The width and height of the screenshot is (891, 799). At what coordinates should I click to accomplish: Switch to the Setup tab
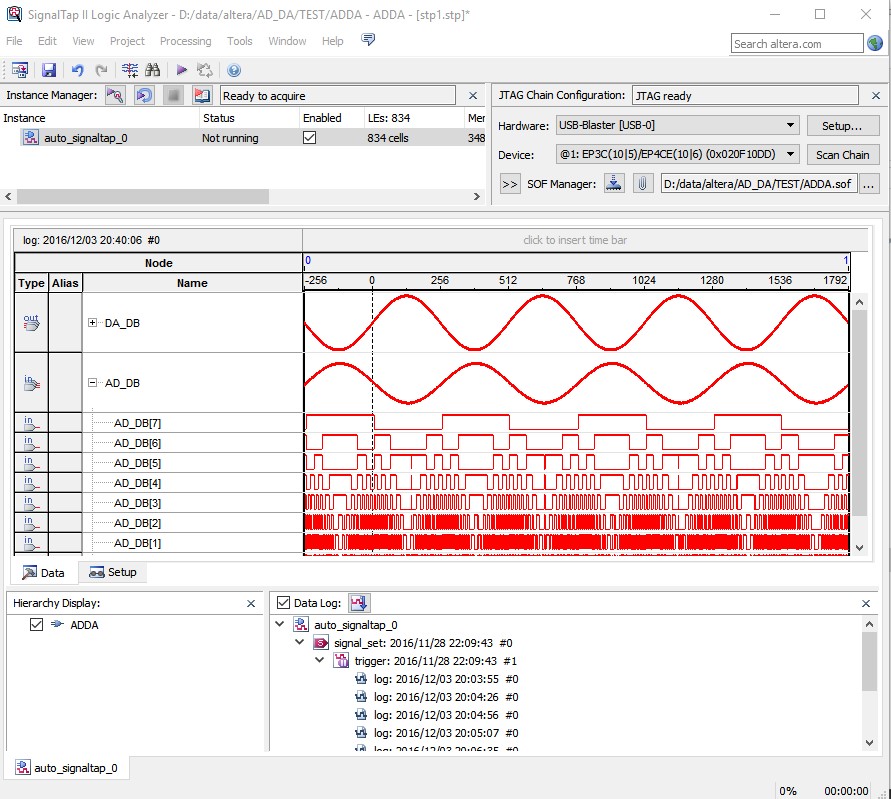tap(113, 573)
